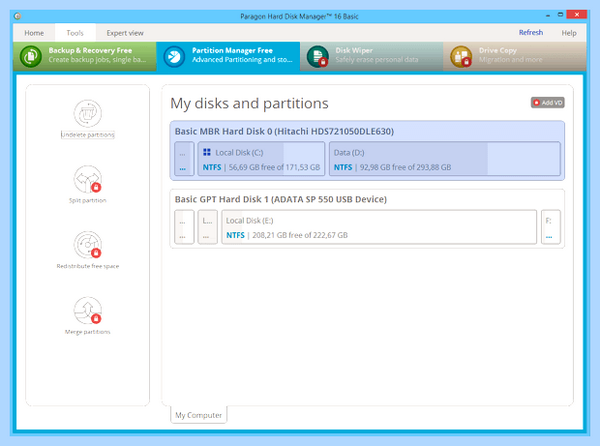The image size is (600, 446).
Task: Click Basic GPT Hard Disk 1 header
Action: pyautogui.click(x=280, y=199)
